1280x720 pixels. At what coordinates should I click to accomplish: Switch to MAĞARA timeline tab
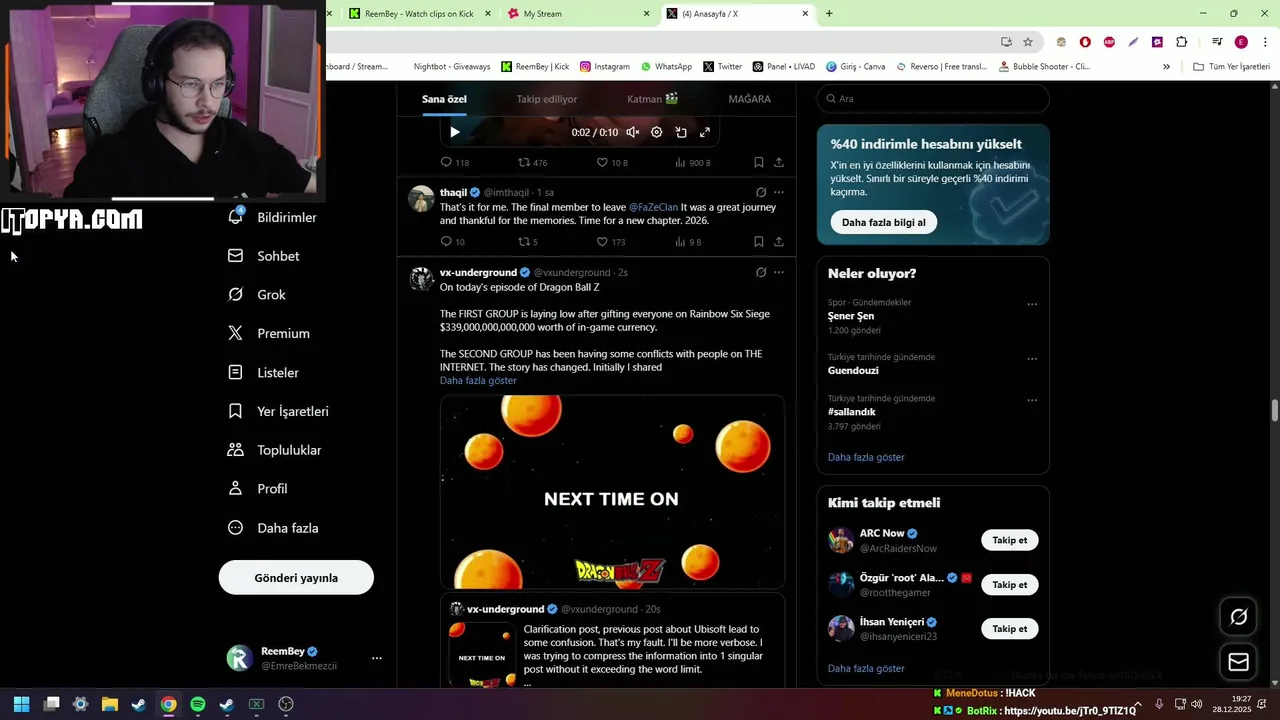click(x=750, y=99)
